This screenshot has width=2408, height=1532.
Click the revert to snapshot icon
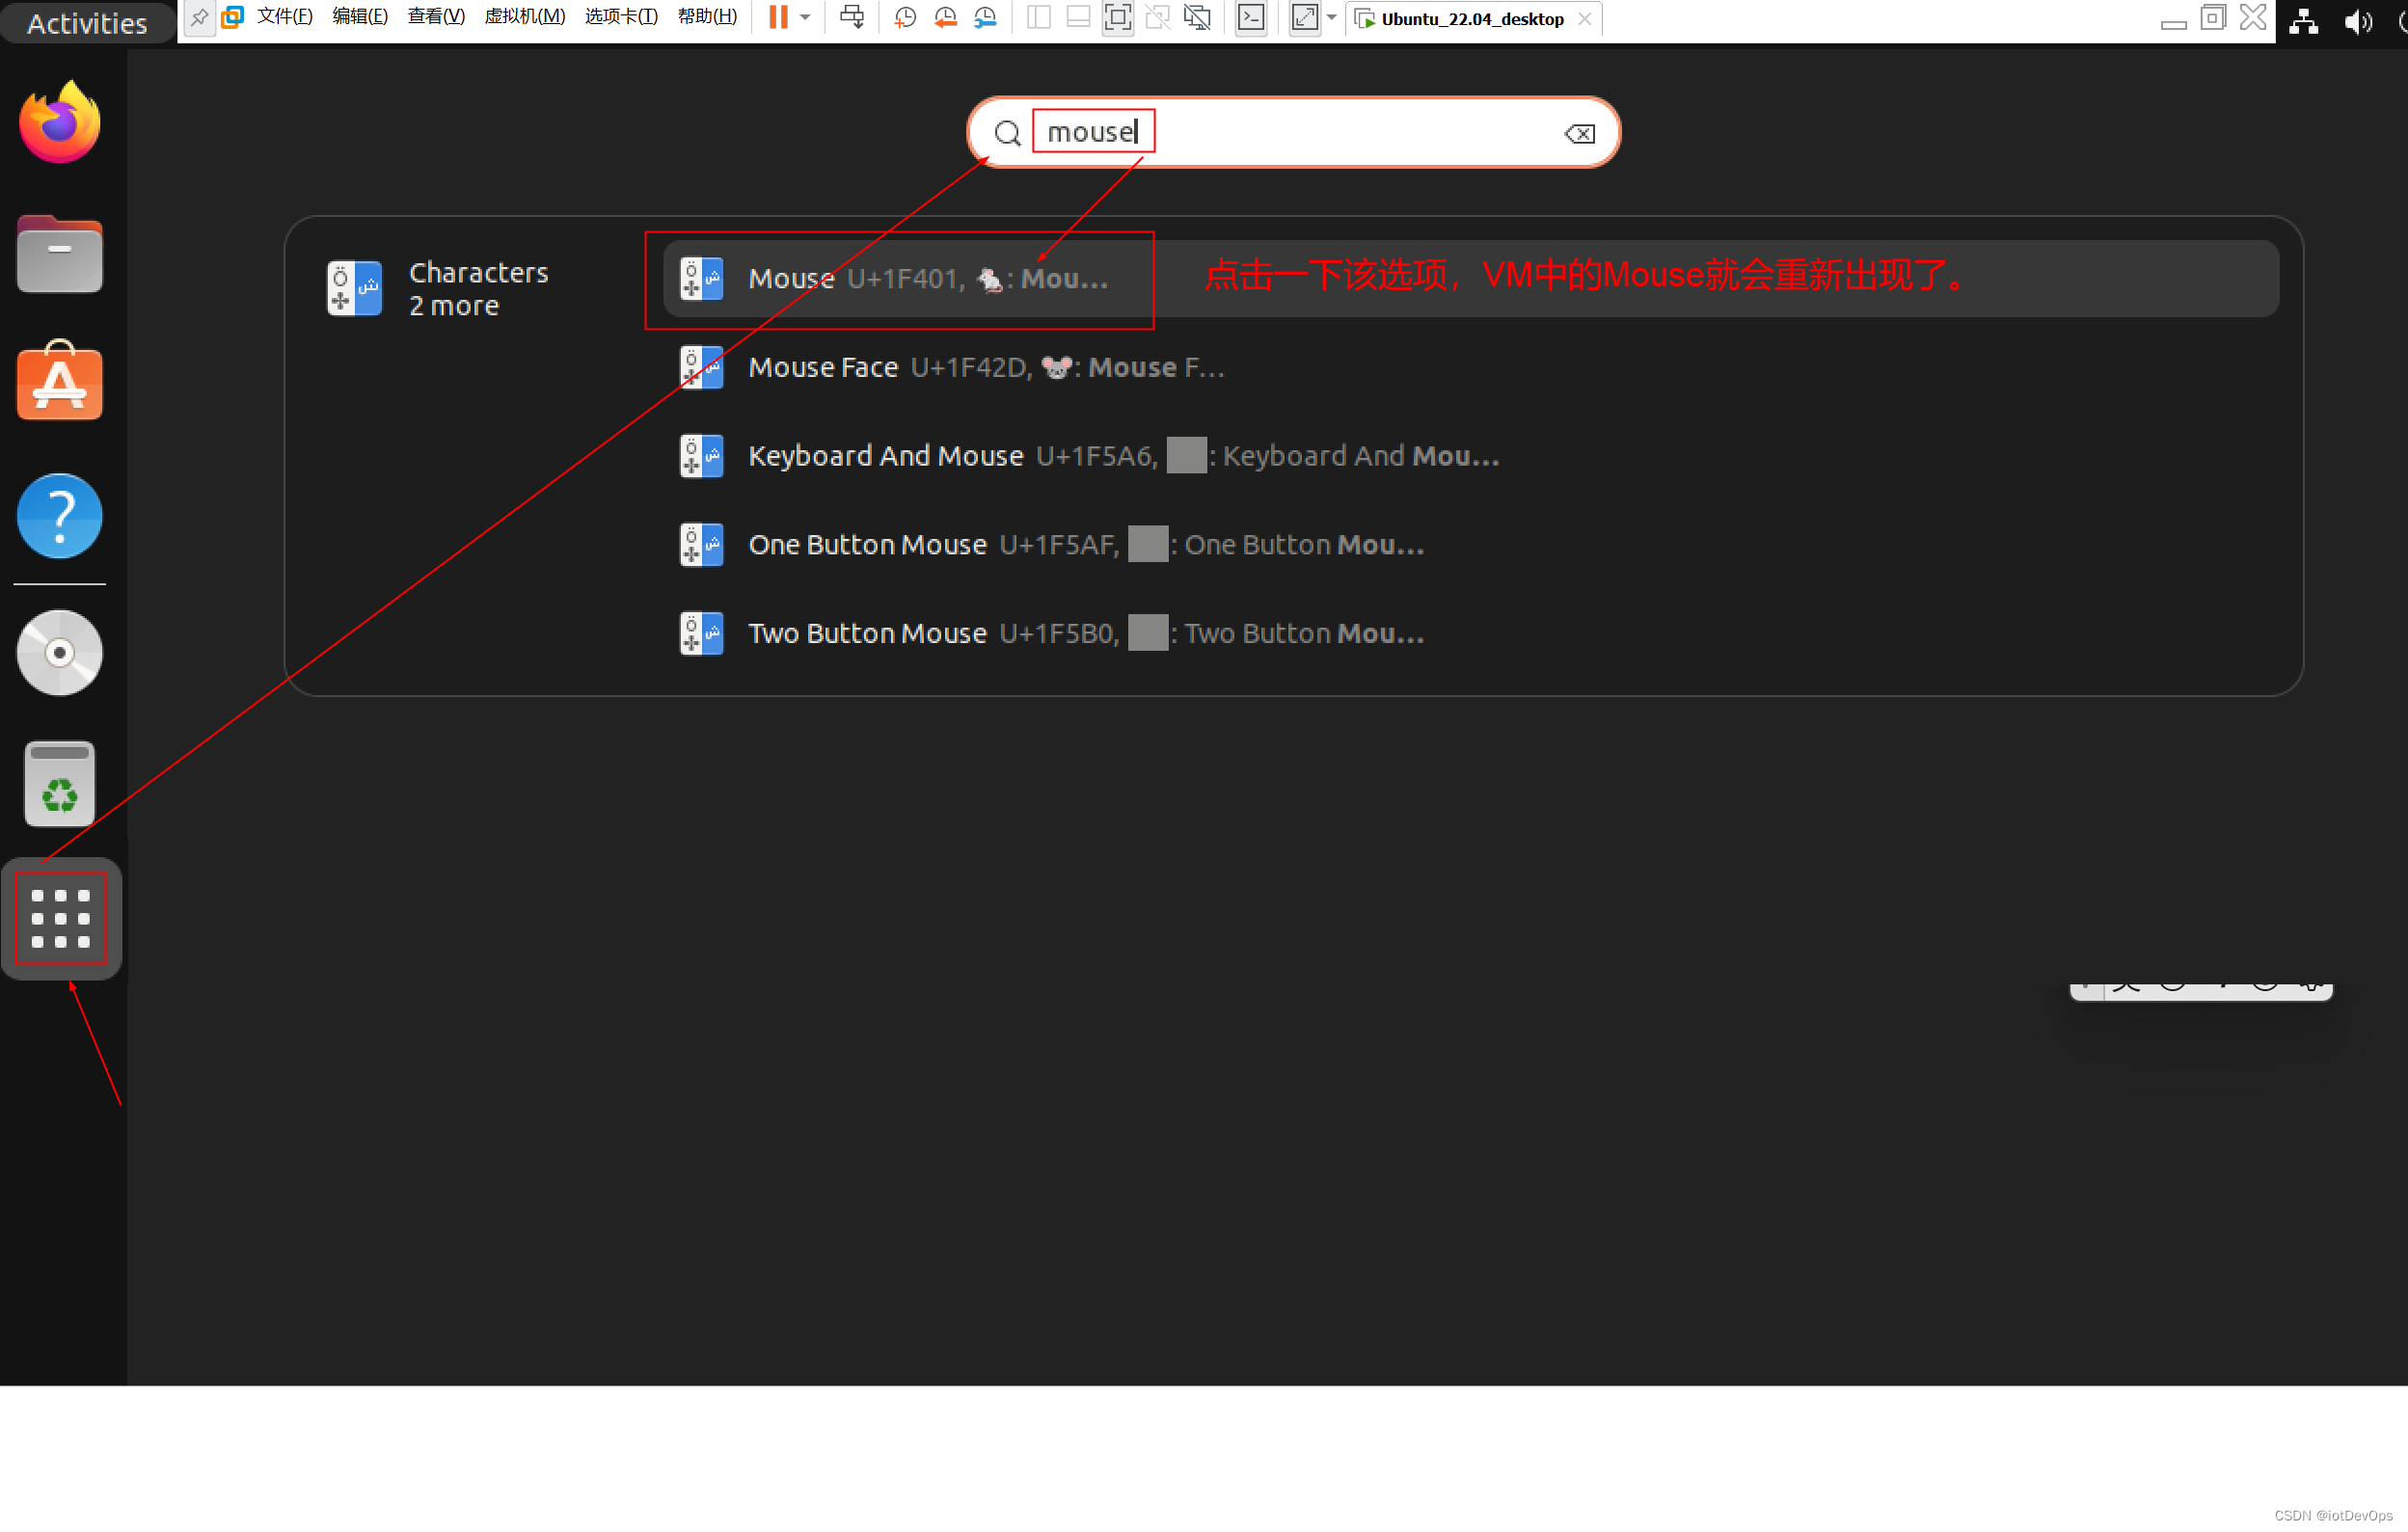coord(945,17)
